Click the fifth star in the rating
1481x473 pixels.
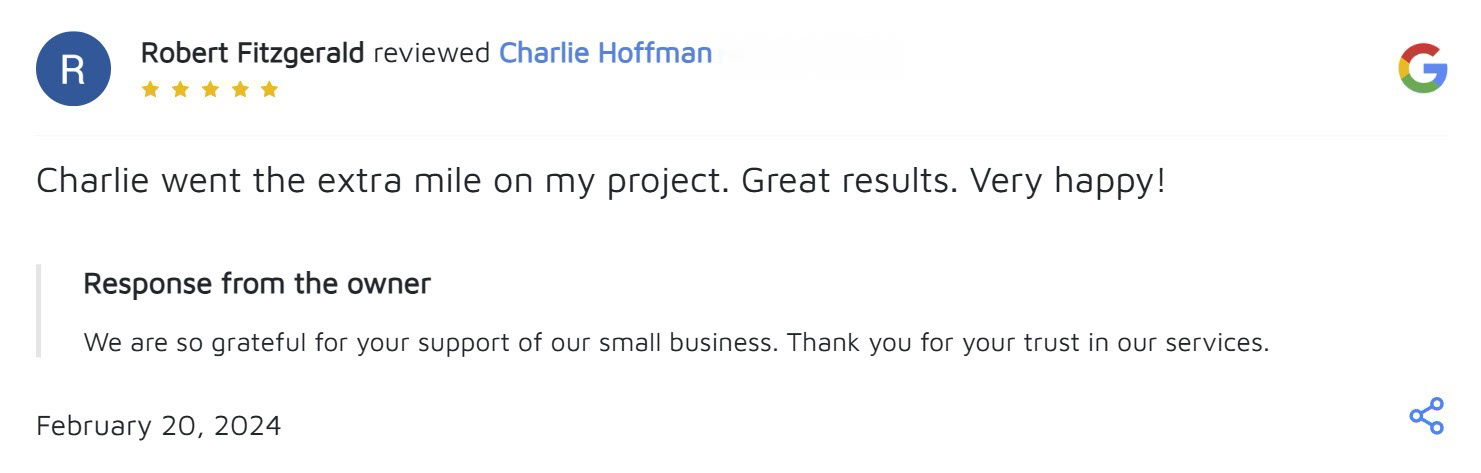269,89
